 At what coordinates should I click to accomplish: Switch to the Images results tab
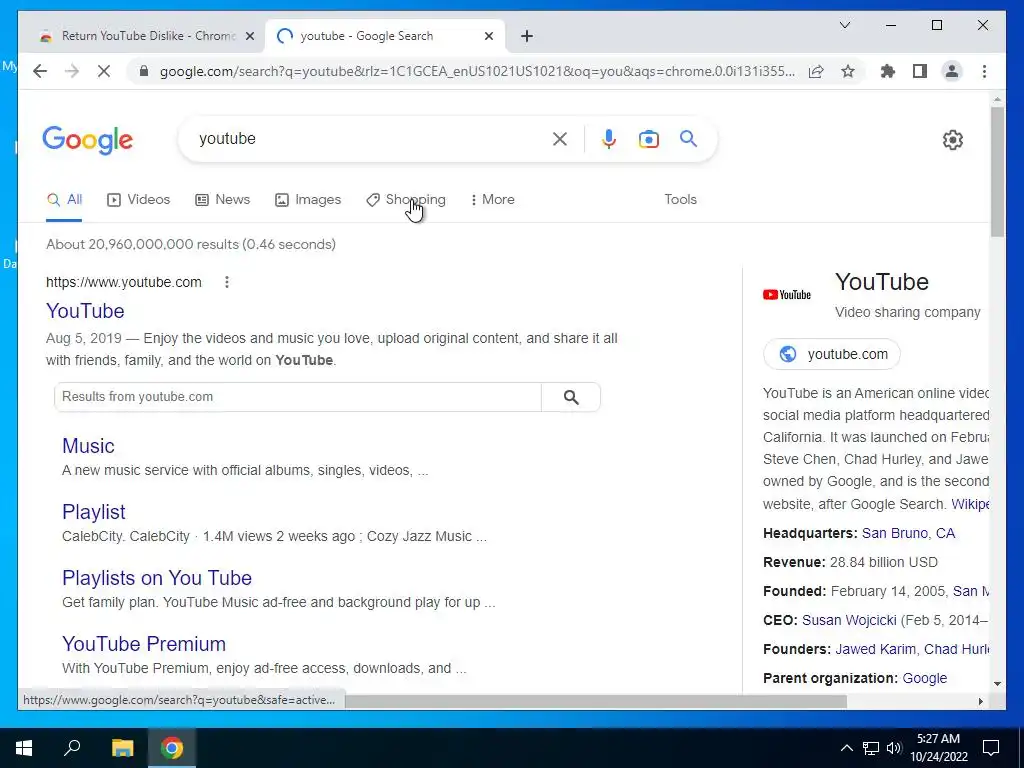[308, 200]
